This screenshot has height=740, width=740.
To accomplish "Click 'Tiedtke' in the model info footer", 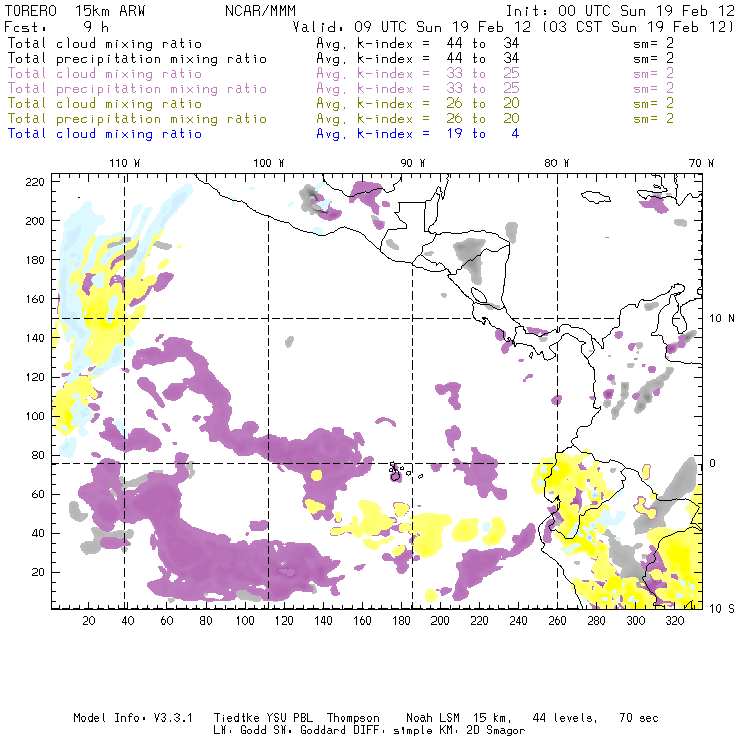I will pyautogui.click(x=236, y=718).
